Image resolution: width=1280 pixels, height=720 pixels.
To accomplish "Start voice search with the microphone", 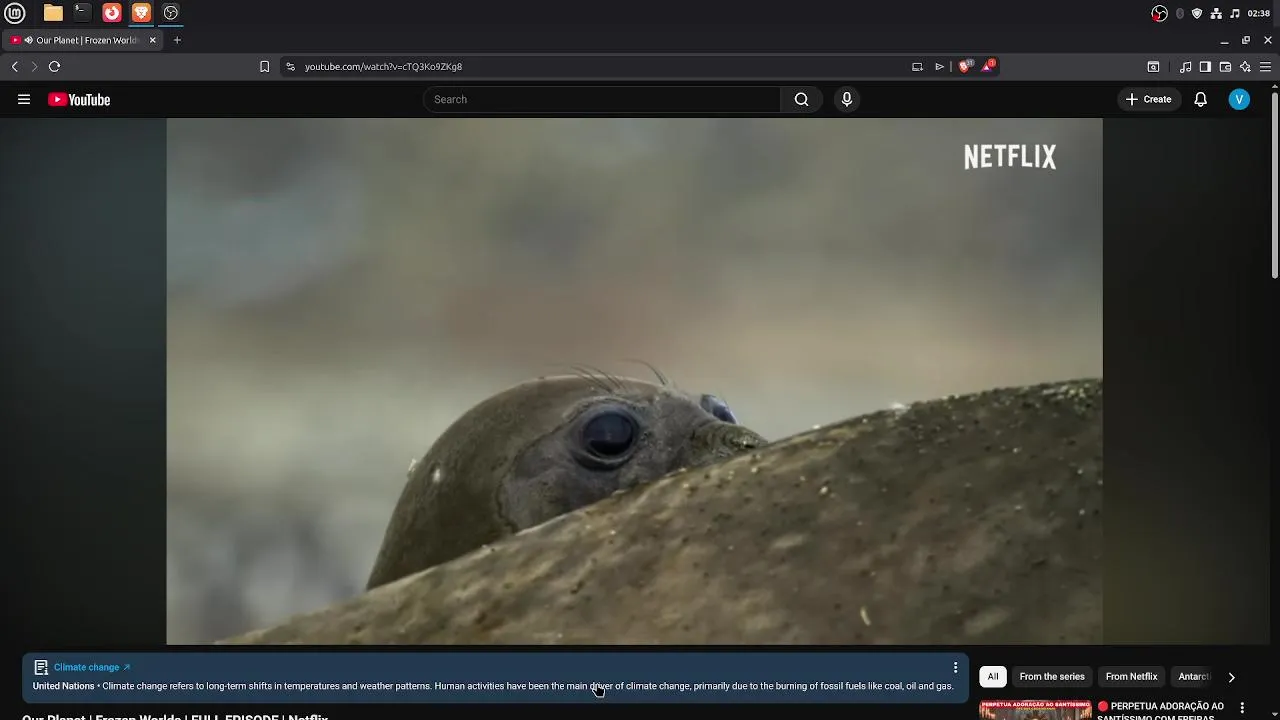I will click(x=847, y=99).
